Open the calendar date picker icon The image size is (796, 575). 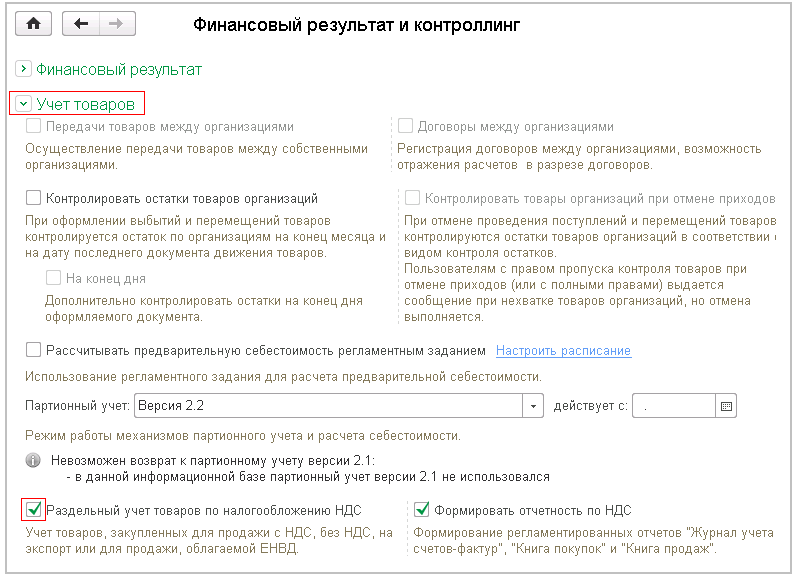(726, 406)
